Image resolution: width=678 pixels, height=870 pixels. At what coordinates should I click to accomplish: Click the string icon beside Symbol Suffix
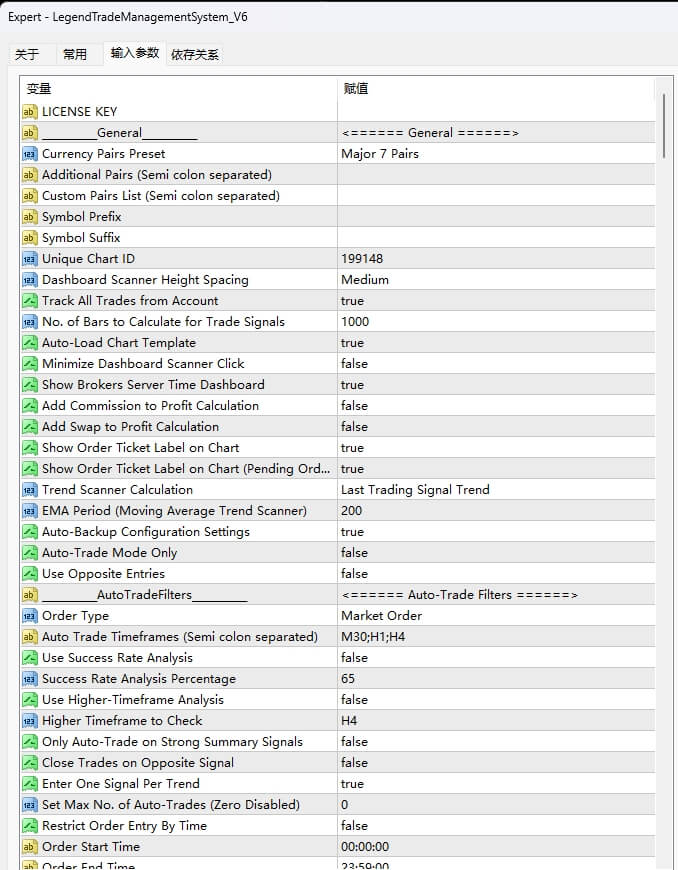29,238
